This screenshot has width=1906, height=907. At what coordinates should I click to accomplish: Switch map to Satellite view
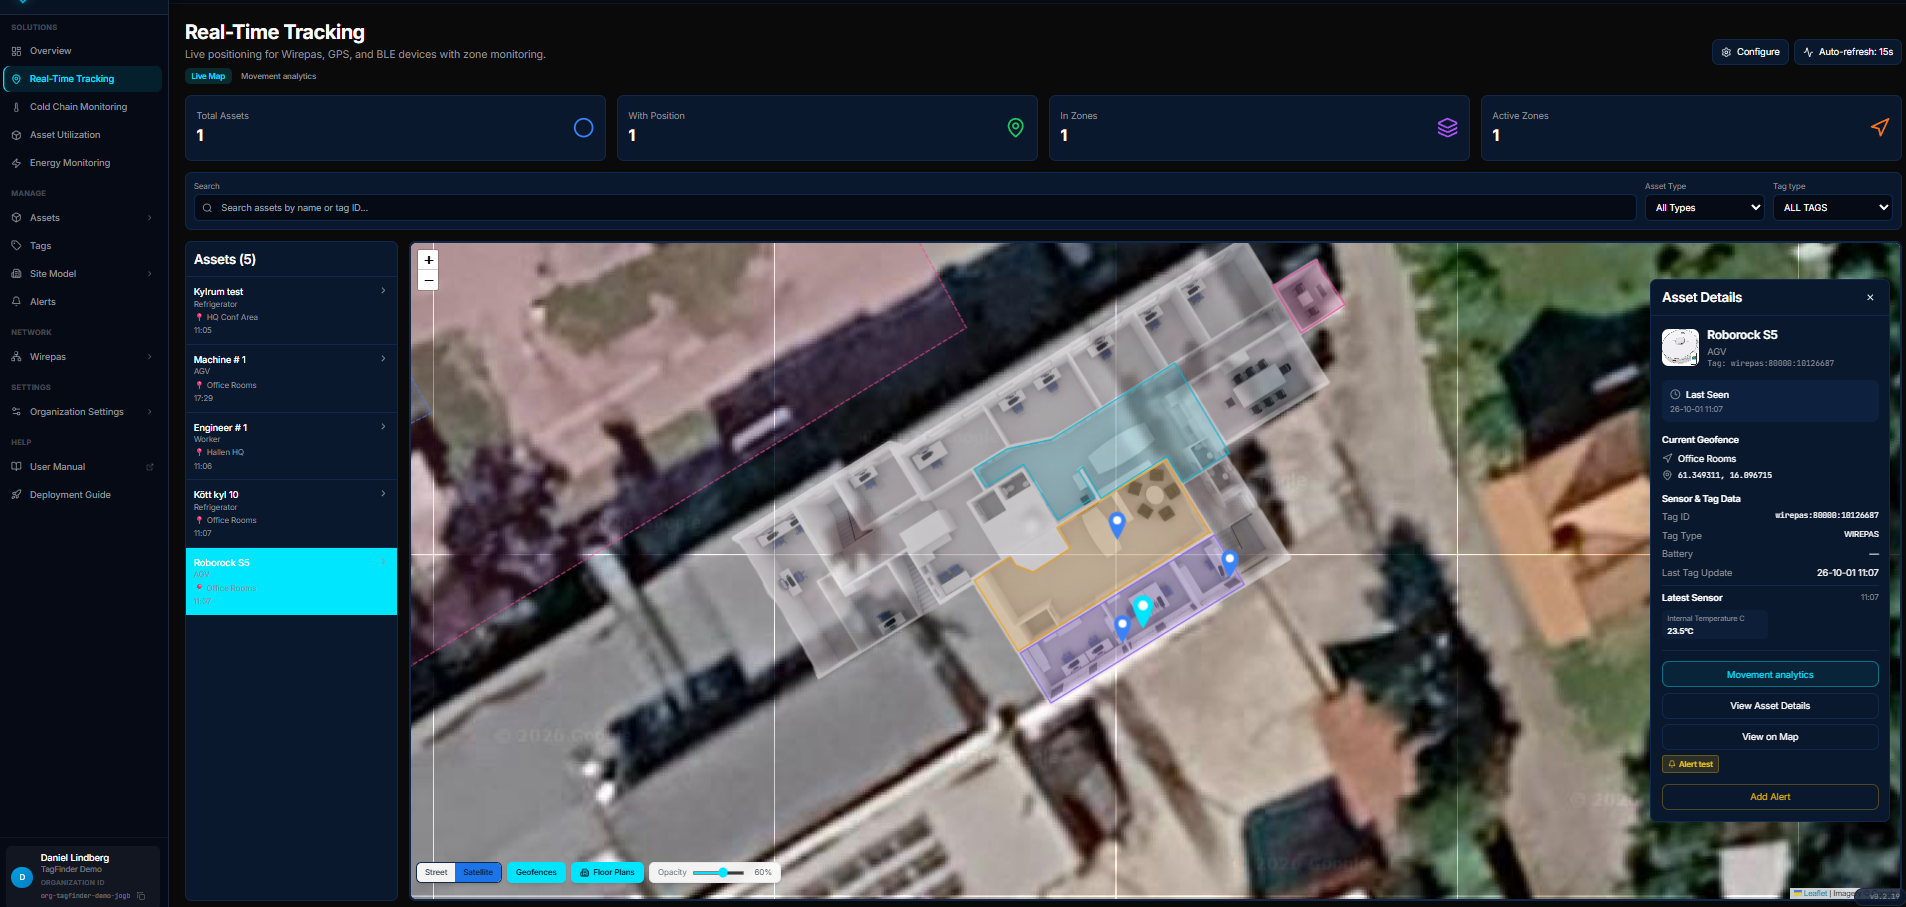point(478,873)
